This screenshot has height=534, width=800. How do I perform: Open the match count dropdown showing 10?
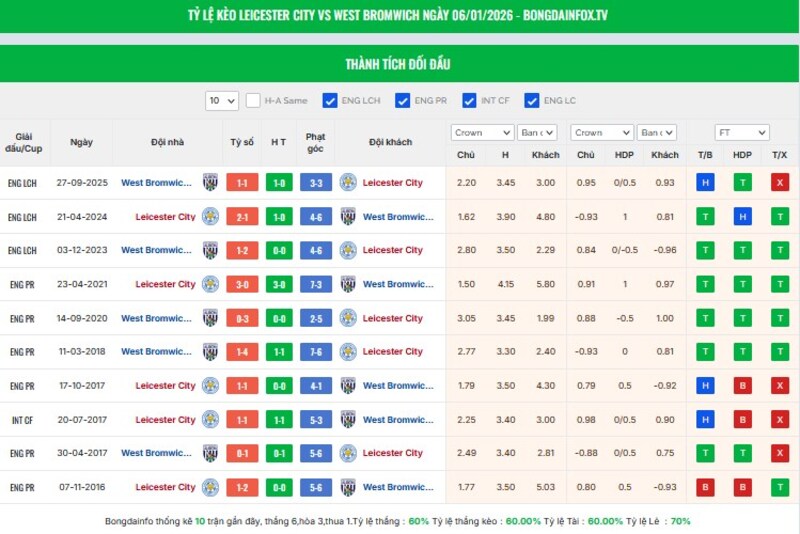(x=222, y=101)
